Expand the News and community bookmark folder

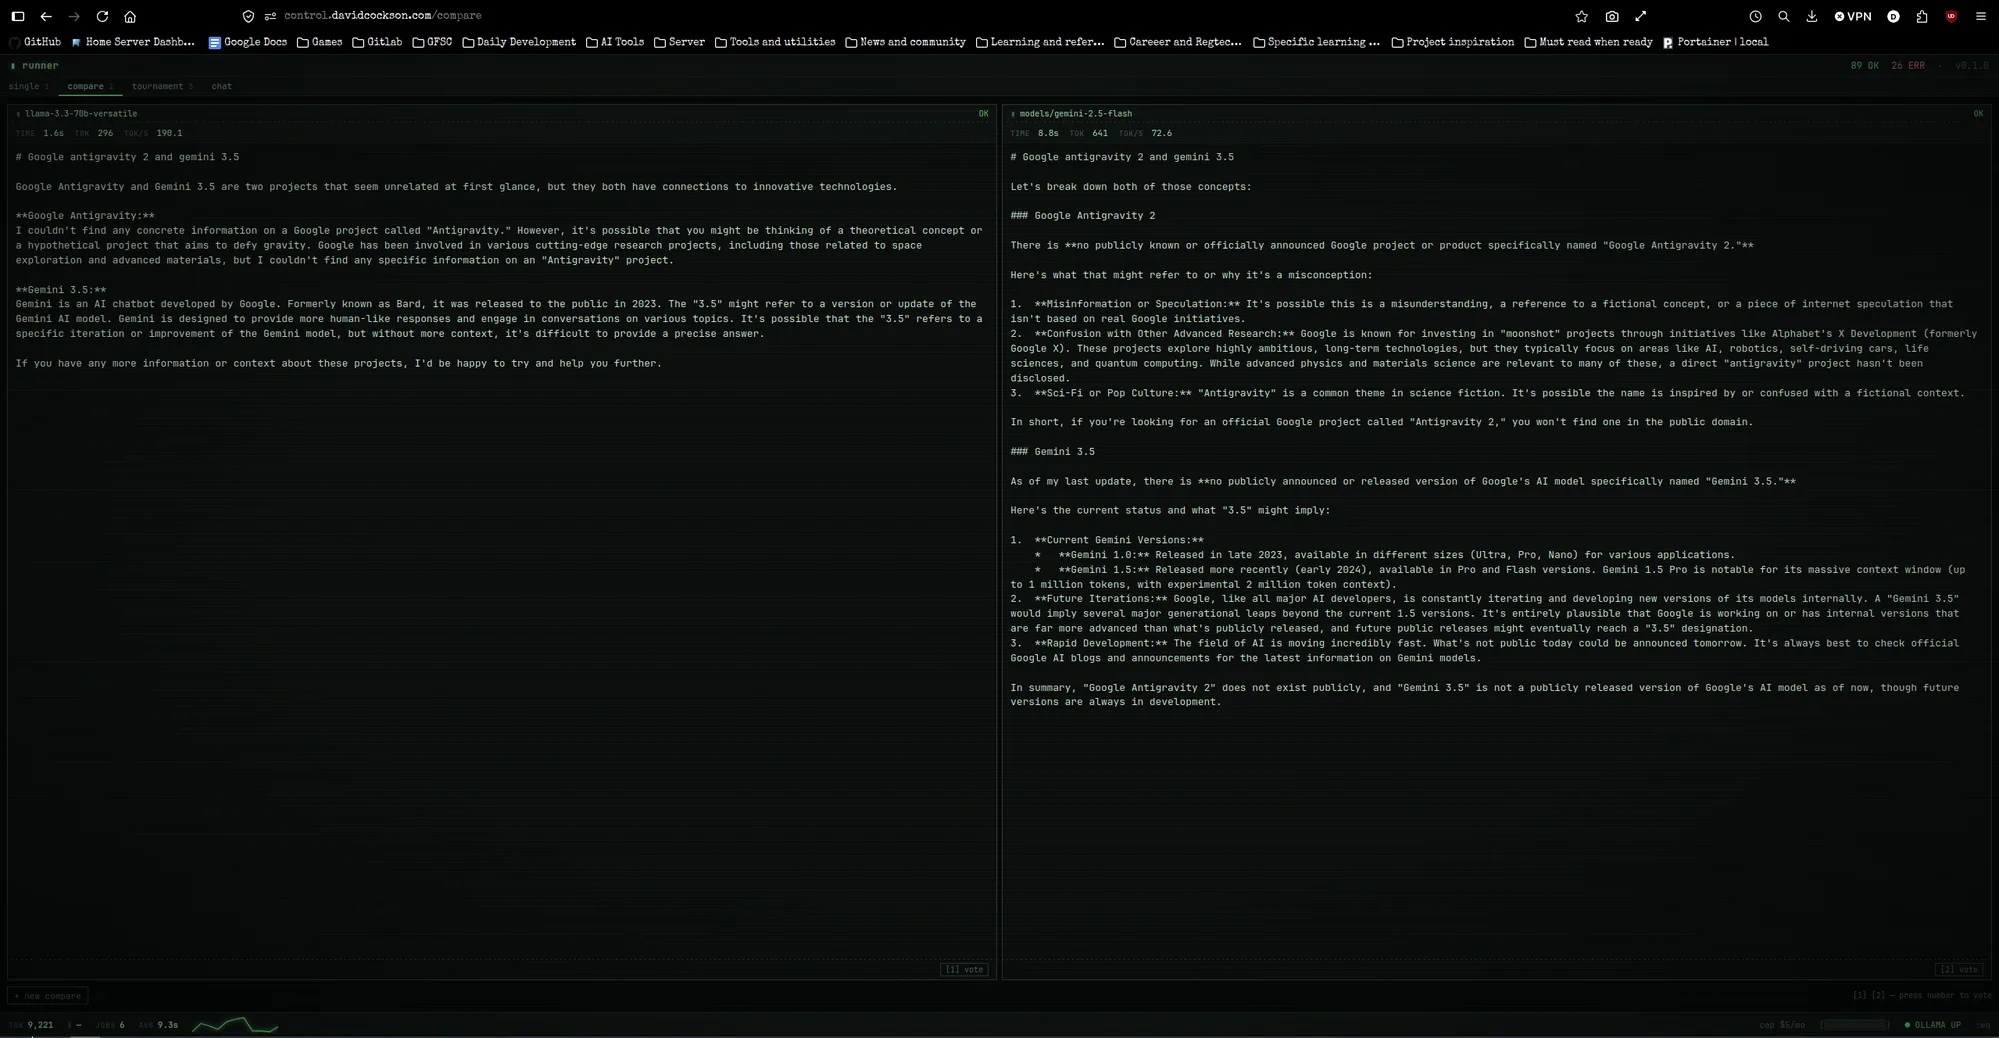905,42
